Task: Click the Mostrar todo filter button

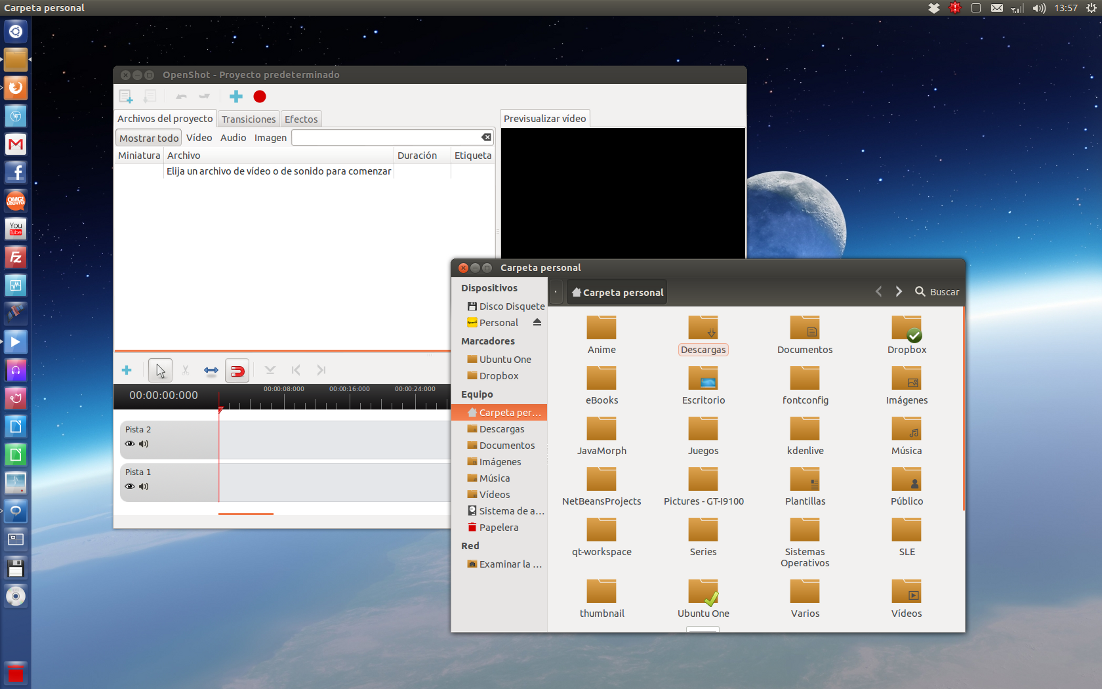Action: (x=149, y=138)
